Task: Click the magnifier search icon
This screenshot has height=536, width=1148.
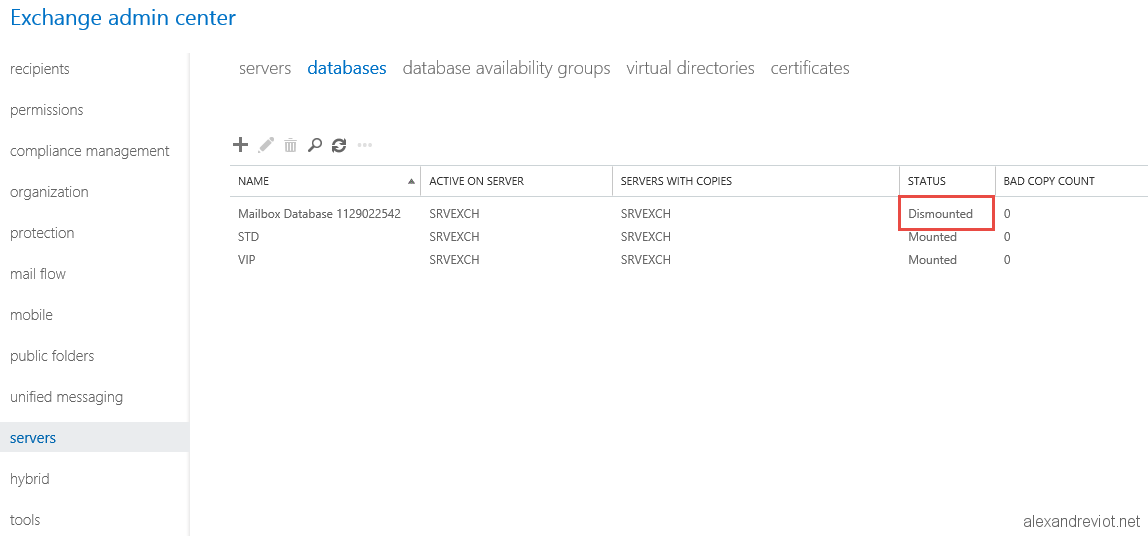Action: pyautogui.click(x=314, y=145)
